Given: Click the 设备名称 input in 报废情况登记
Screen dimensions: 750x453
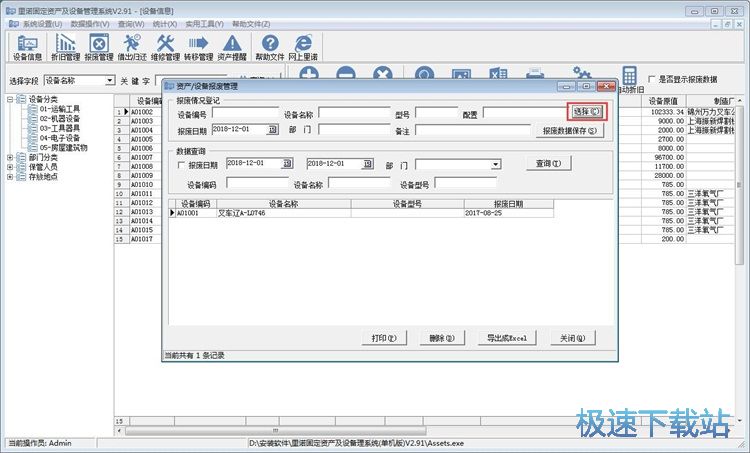Looking at the screenshot, I should click(354, 112).
